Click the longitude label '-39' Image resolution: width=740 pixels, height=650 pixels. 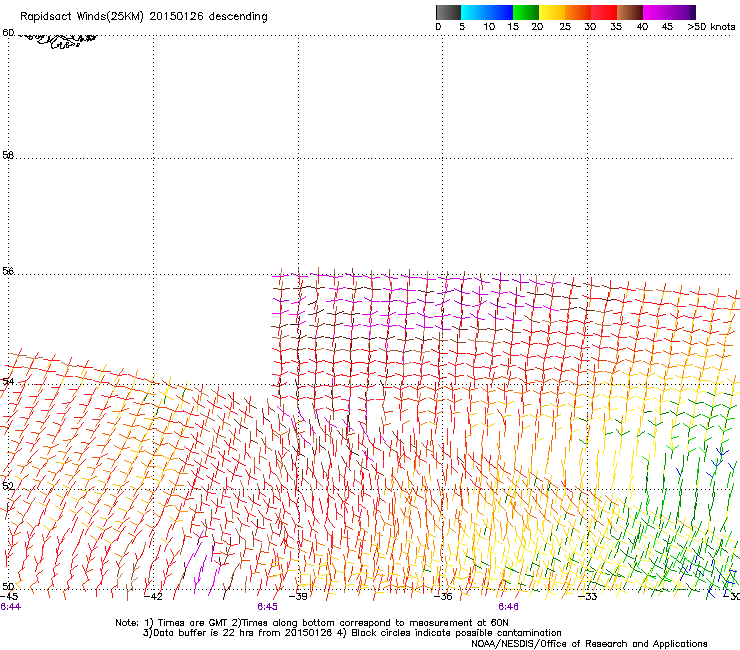click(298, 597)
